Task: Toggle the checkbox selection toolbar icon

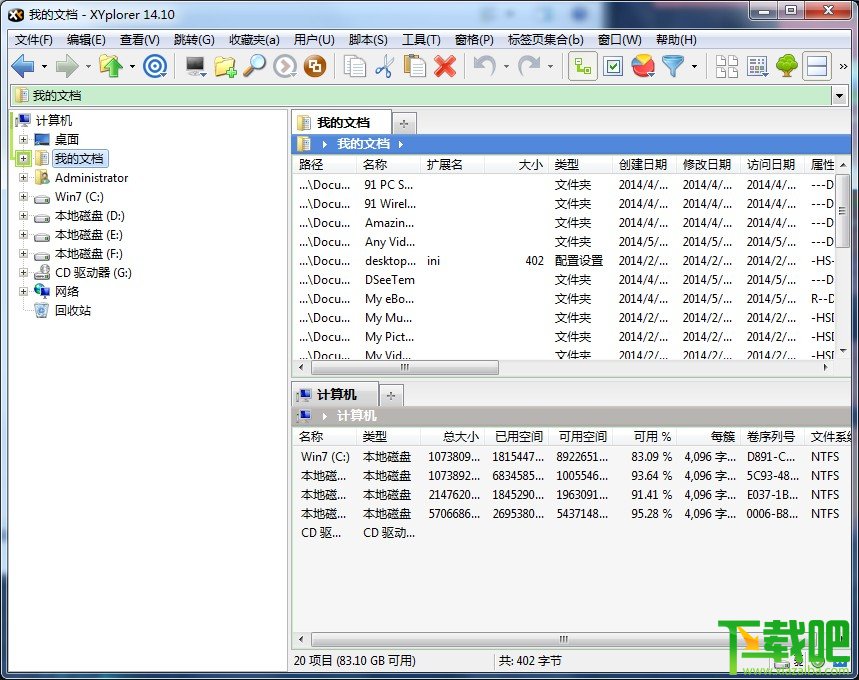Action: tap(613, 67)
